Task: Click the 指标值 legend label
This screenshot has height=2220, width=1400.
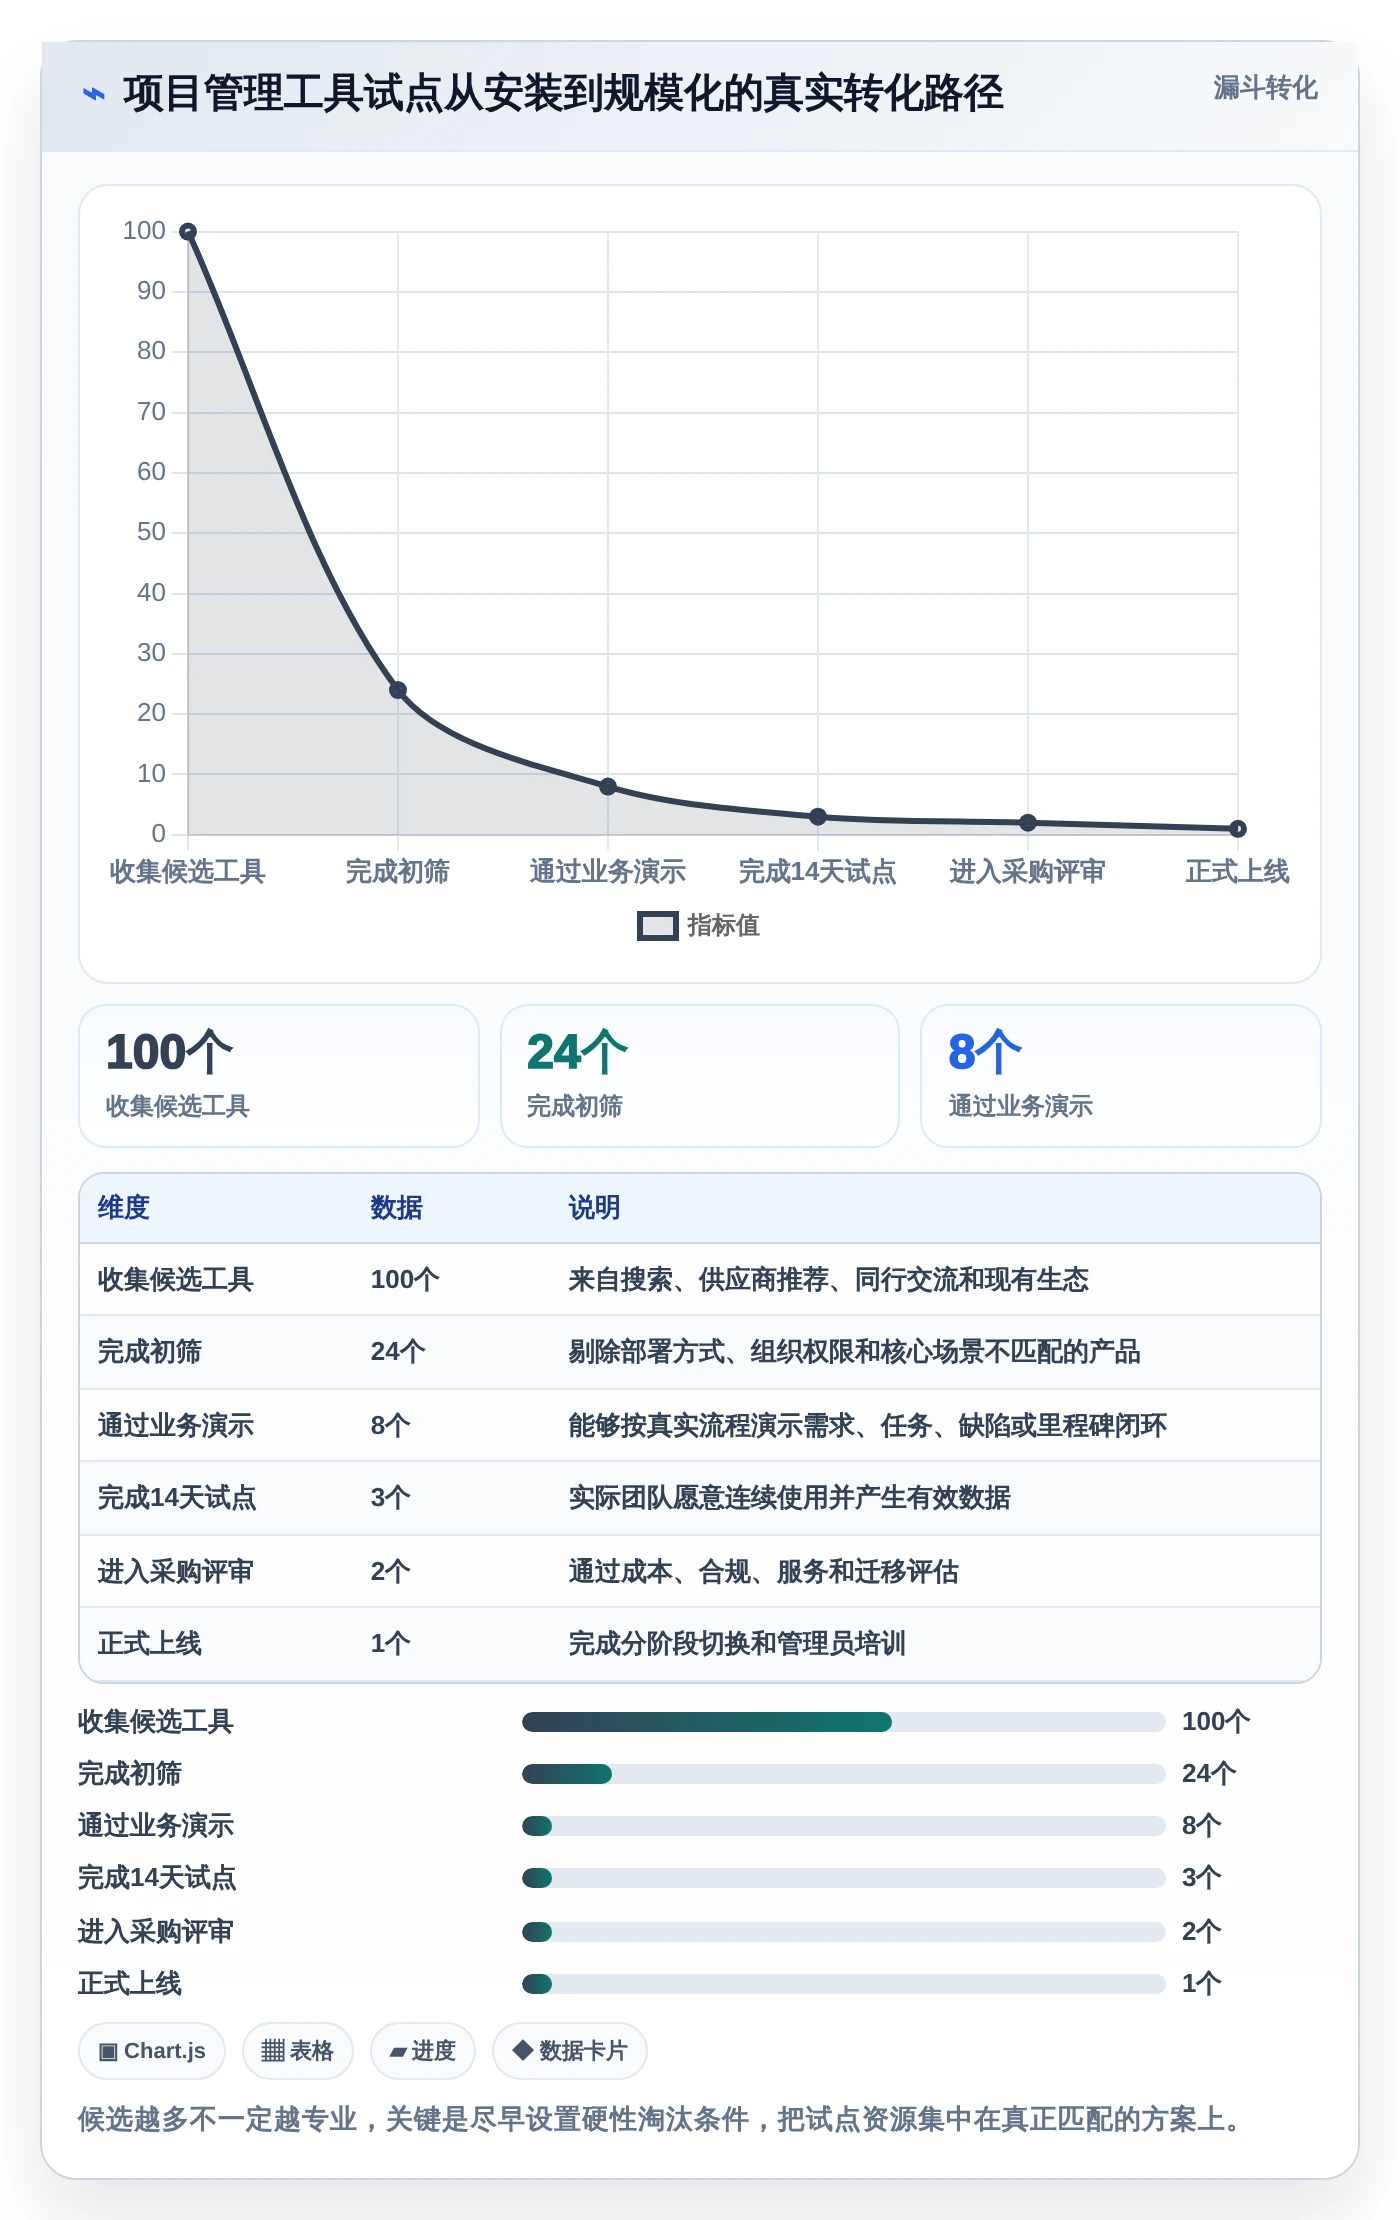Action: point(723,926)
